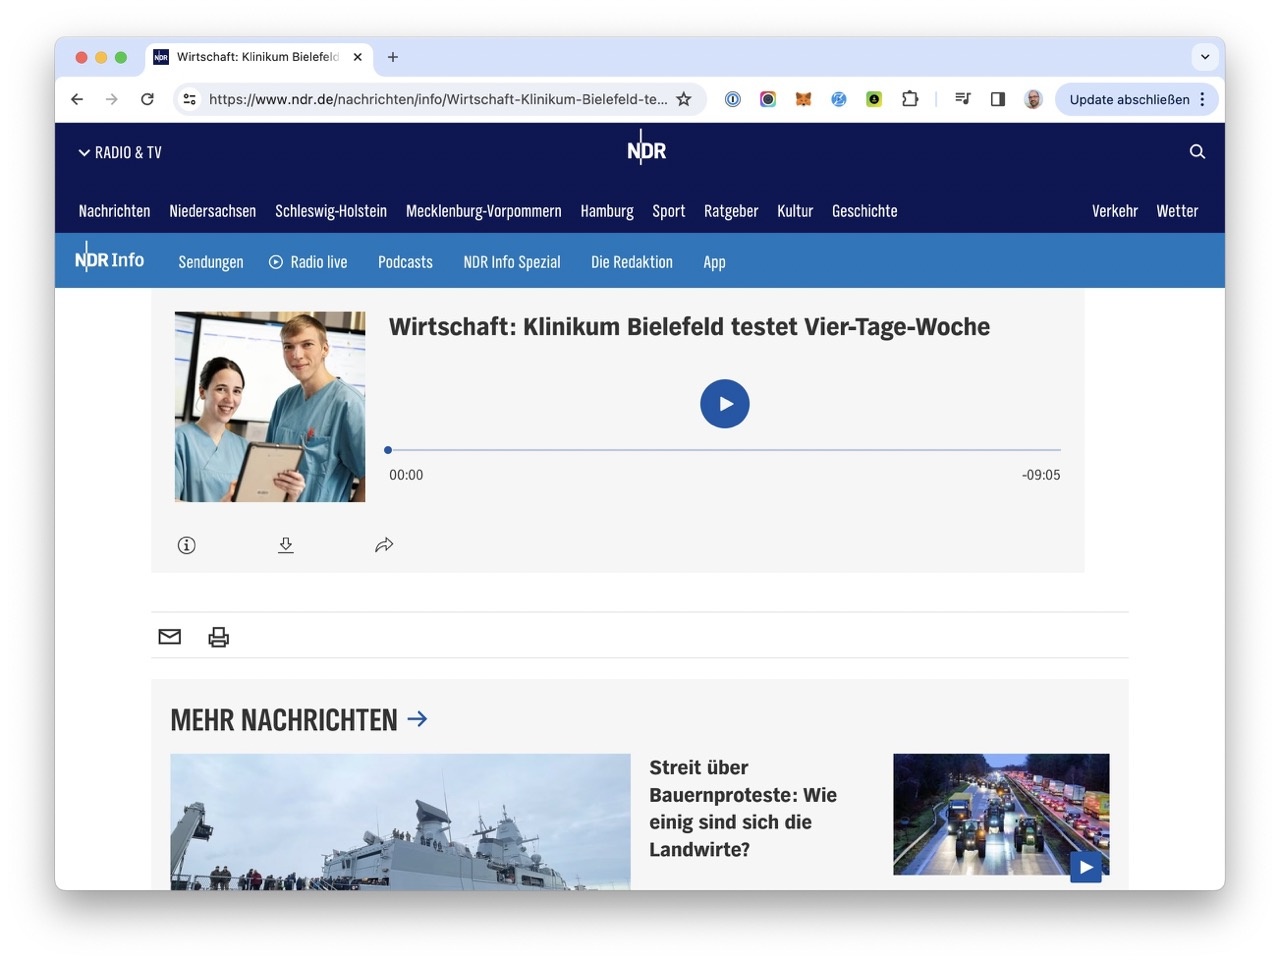
Task: Open Chrome three-dot menu
Action: point(1202,99)
